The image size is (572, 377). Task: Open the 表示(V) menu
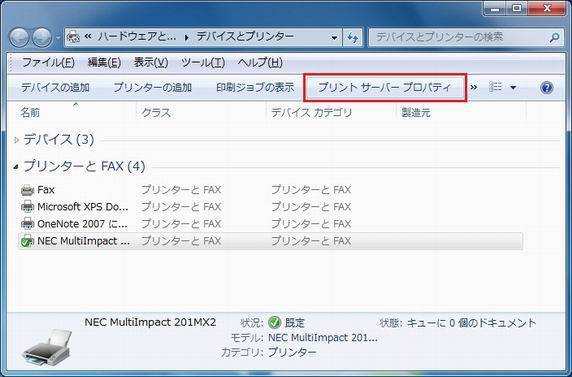(x=151, y=62)
